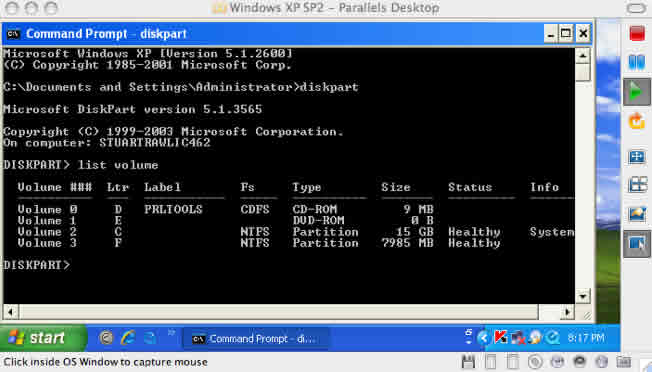The width and height of the screenshot is (652, 372).
Task: Click the Mac toolbar toggle pill button
Action: point(636,8)
